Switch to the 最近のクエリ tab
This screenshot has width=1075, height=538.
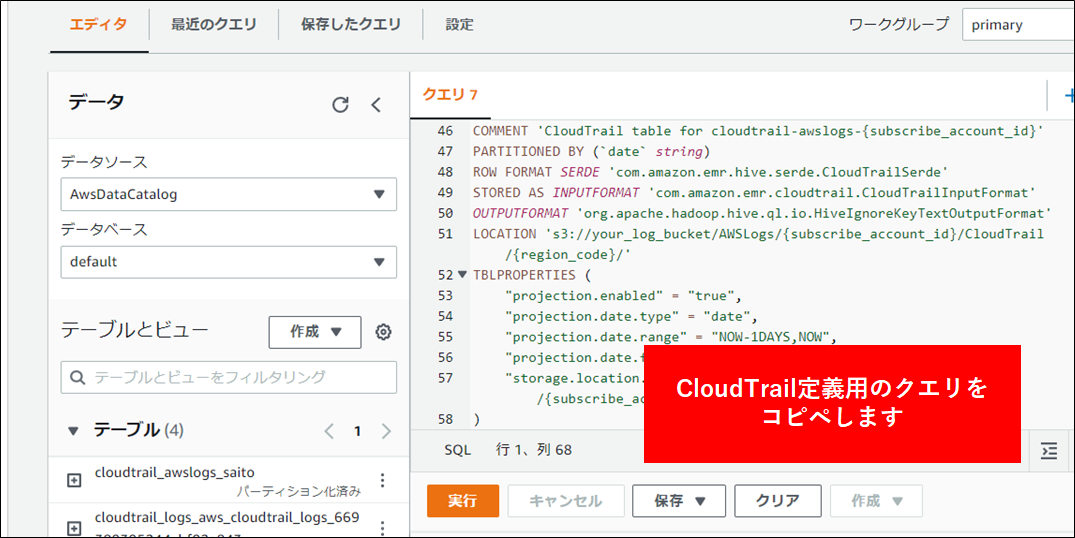click(213, 25)
